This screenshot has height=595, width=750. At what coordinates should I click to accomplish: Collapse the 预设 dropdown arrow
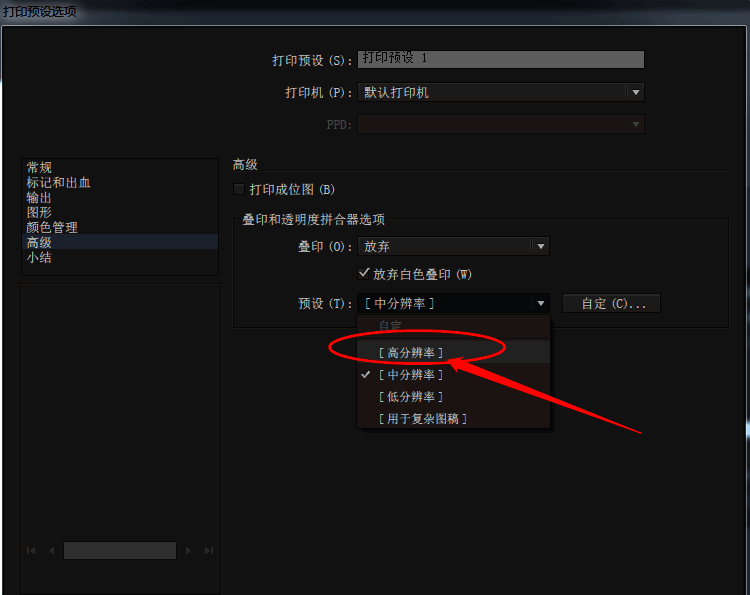540,303
